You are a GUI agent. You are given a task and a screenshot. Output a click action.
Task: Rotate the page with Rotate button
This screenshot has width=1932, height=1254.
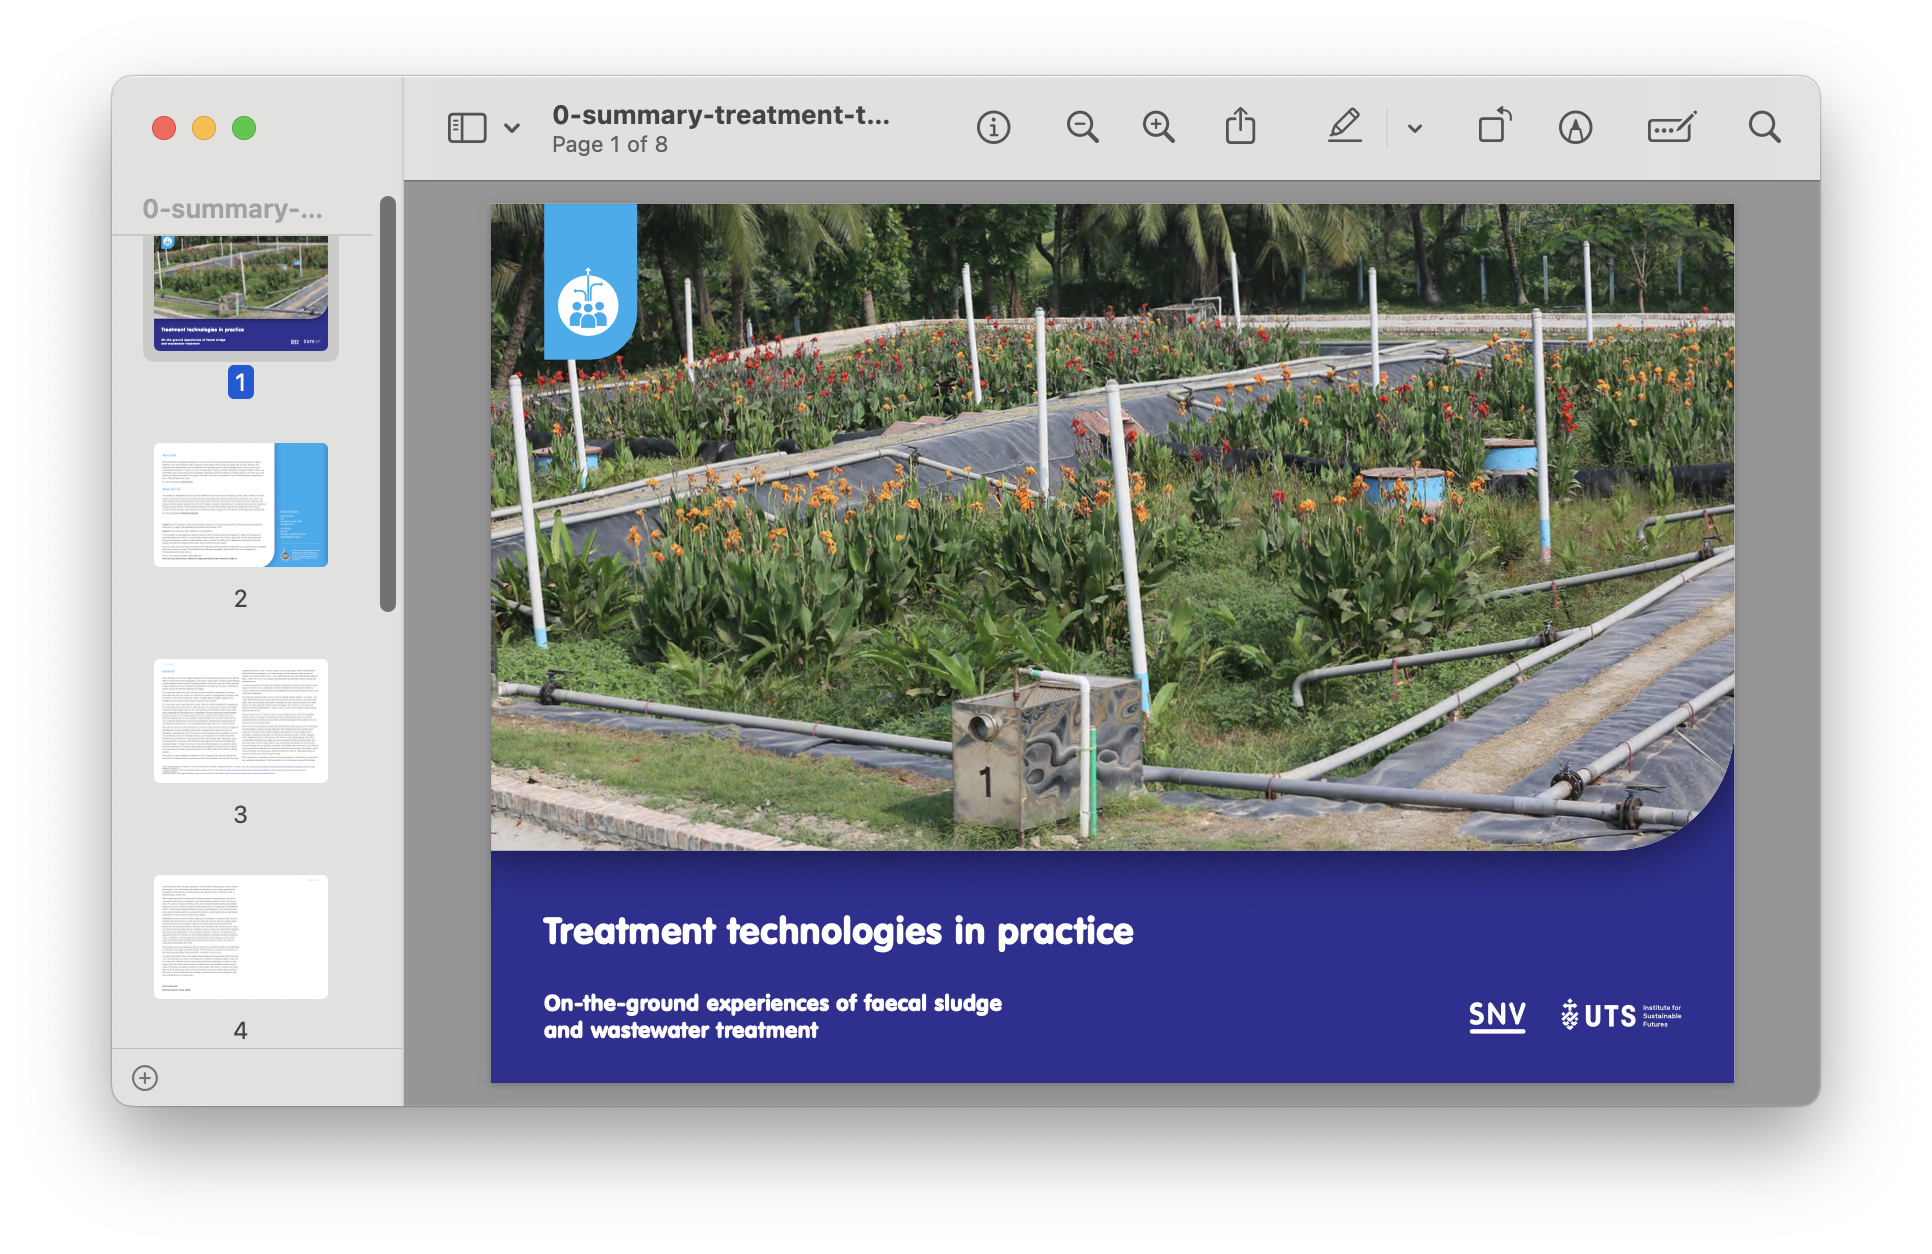pos(1494,128)
